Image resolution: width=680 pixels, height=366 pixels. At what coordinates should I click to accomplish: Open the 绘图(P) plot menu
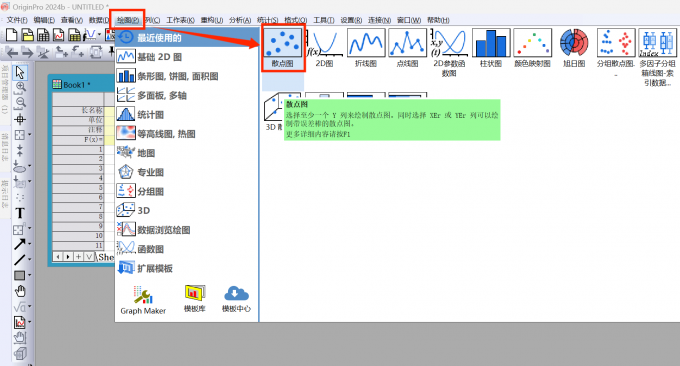(x=127, y=20)
